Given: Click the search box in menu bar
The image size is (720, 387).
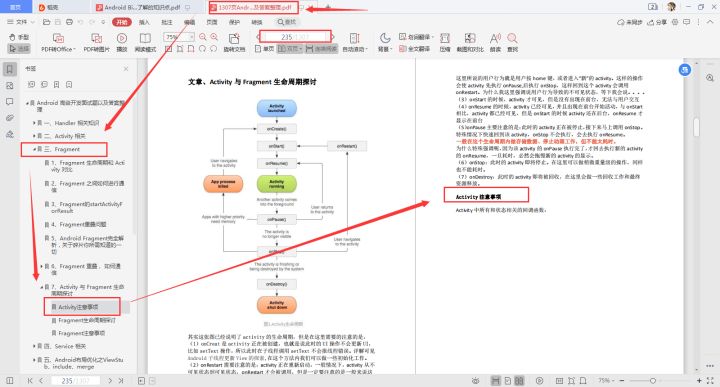Looking at the screenshot, I should [287, 22].
